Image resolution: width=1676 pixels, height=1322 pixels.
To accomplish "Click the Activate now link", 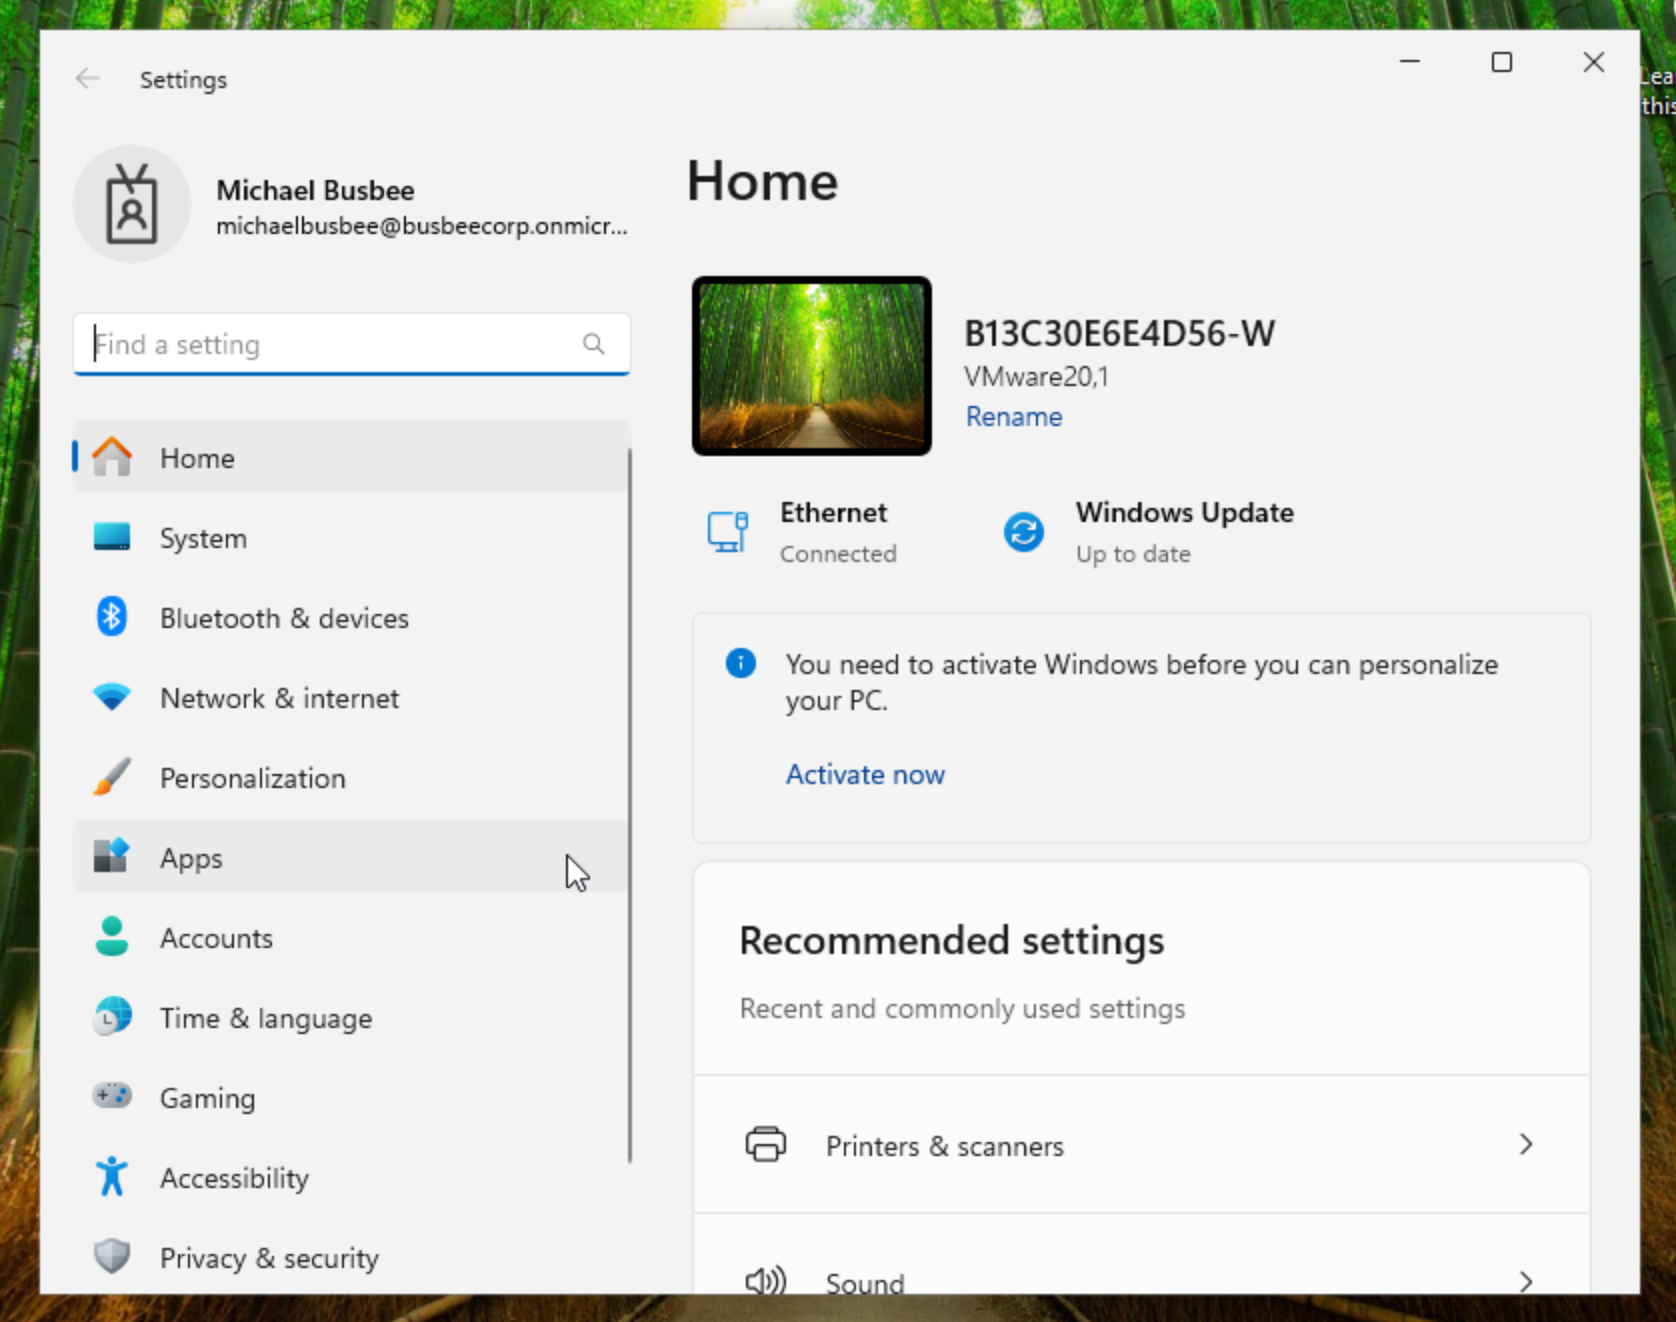I will pyautogui.click(x=864, y=774).
